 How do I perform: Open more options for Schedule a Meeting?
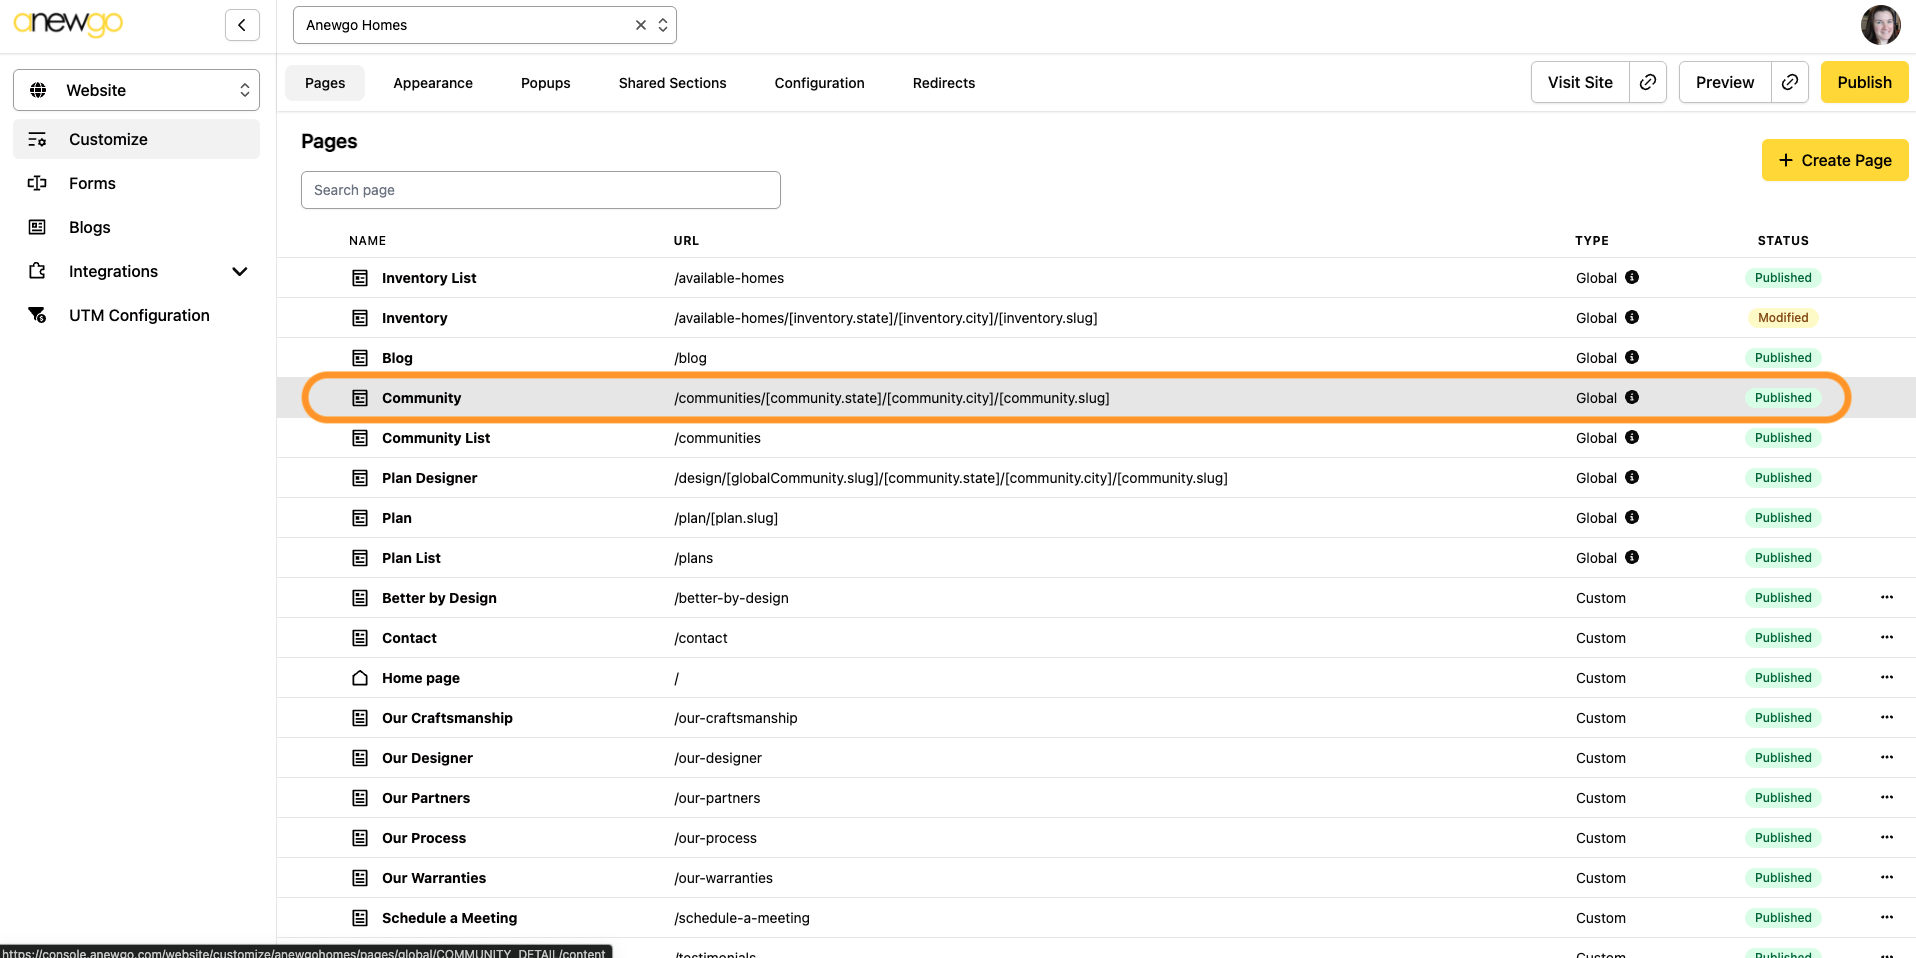(1887, 917)
